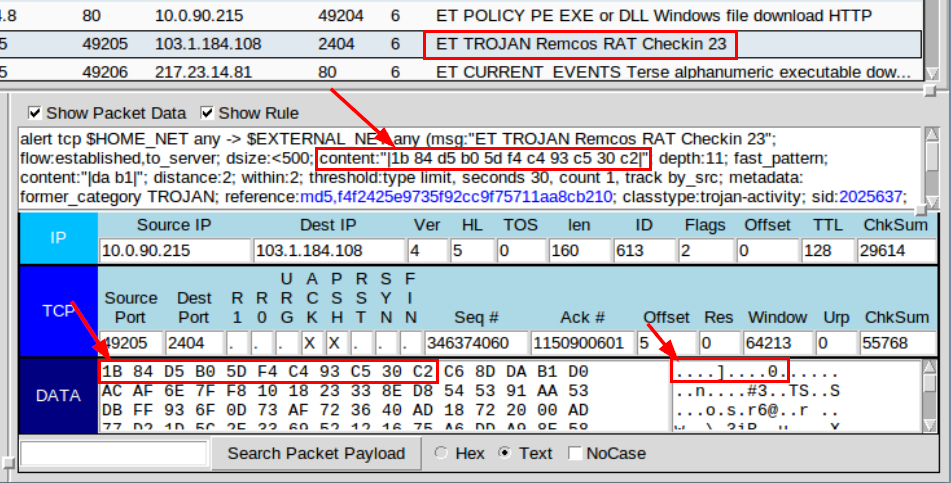Click the event list scrollbar down arrow
Screen dimensions: 951x483
coord(932,73)
